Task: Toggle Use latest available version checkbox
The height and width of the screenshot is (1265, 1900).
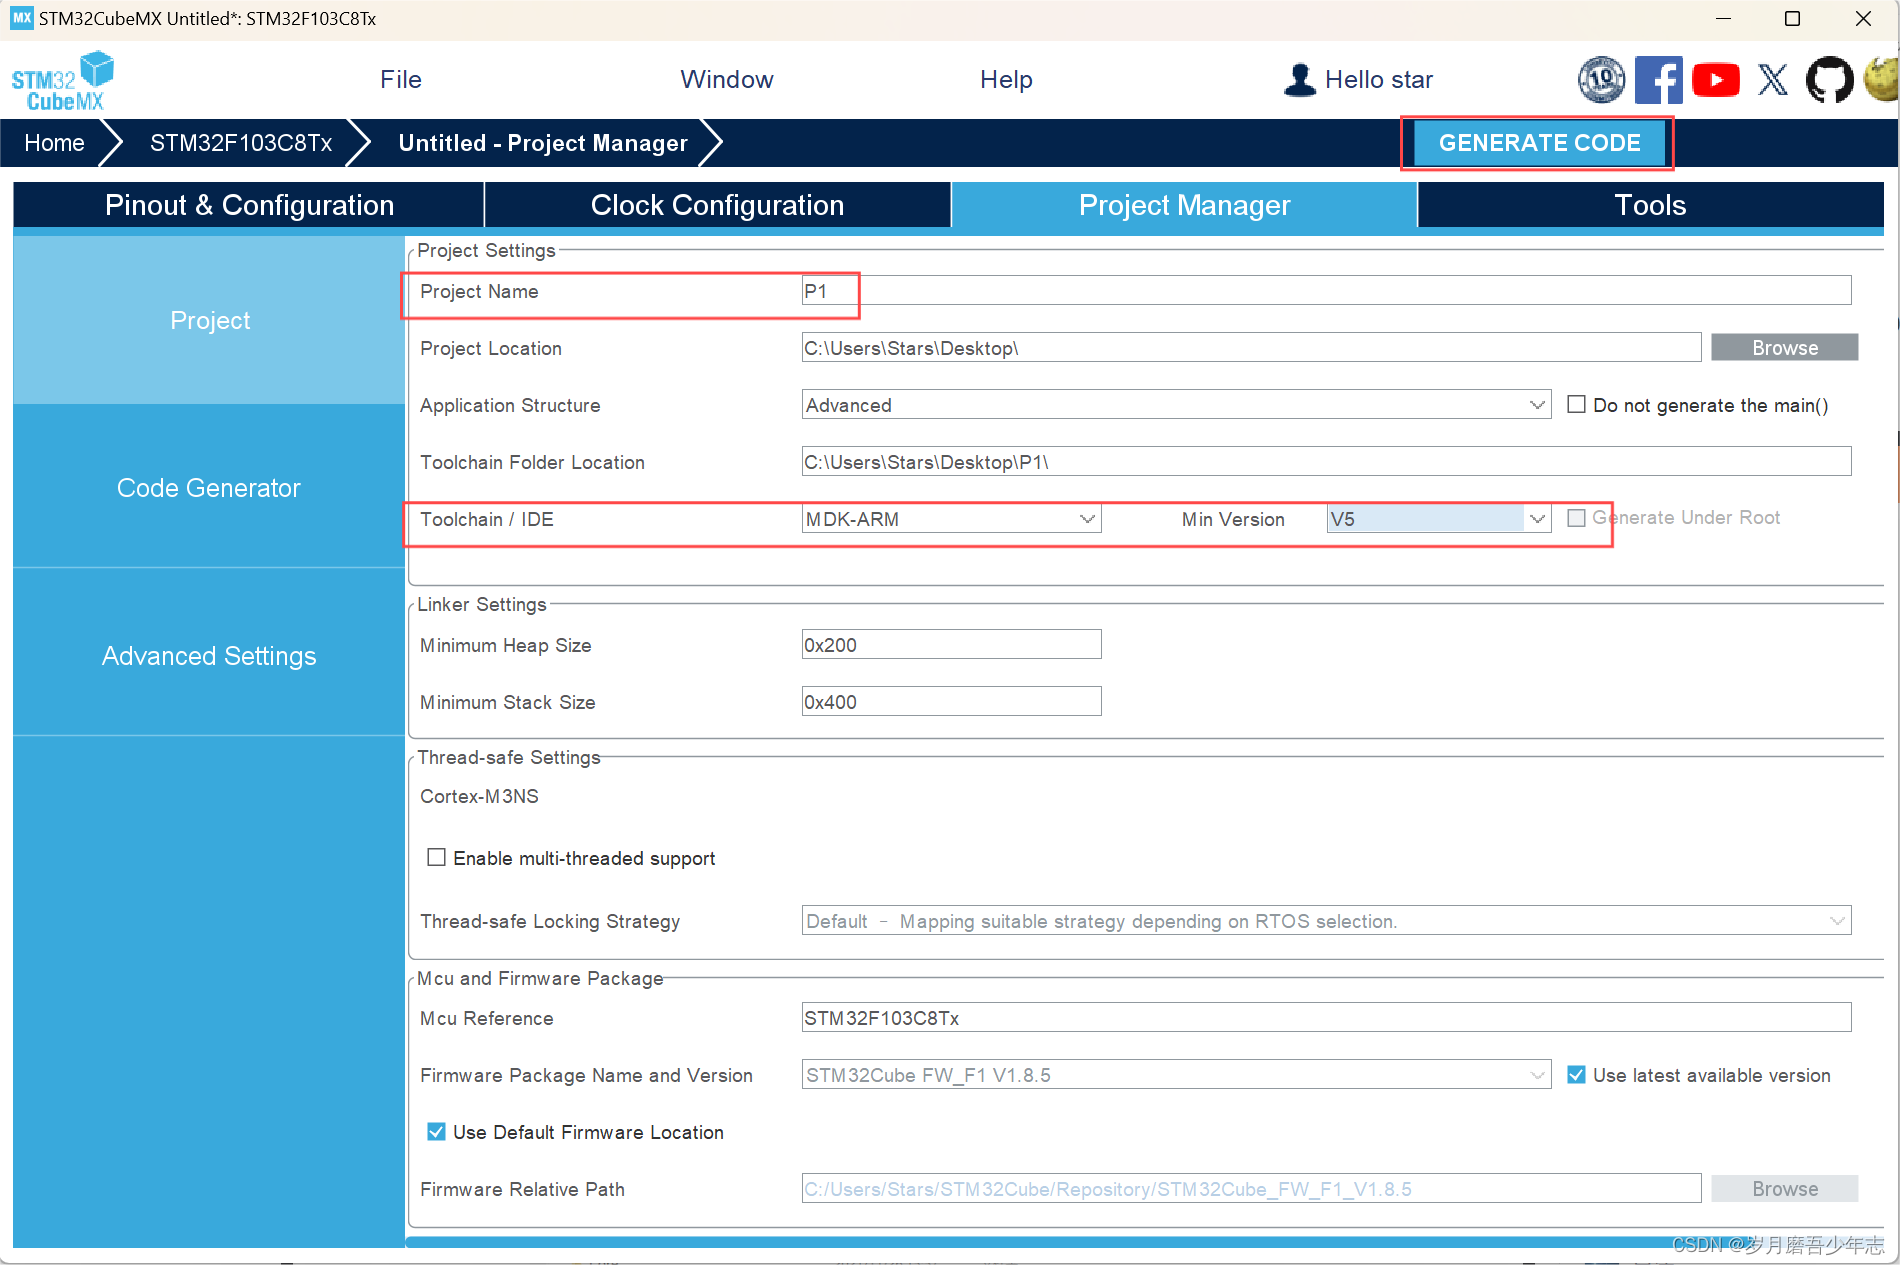Action: click(1576, 1075)
